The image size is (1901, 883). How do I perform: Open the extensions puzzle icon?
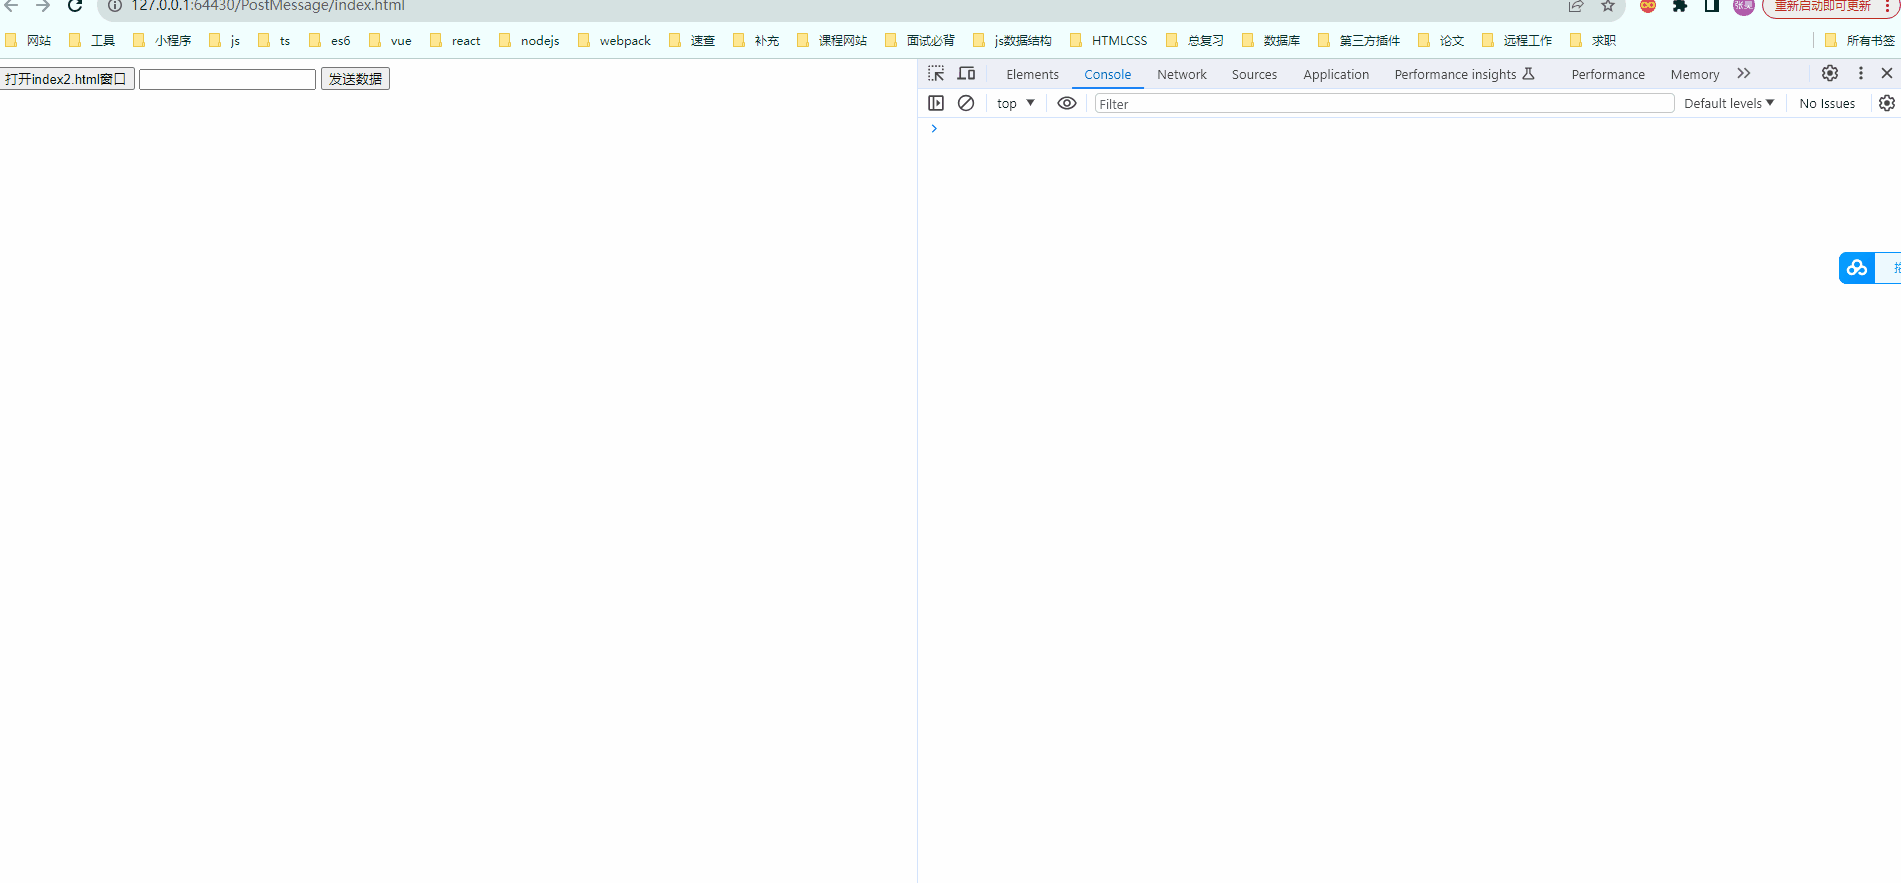click(x=1680, y=6)
